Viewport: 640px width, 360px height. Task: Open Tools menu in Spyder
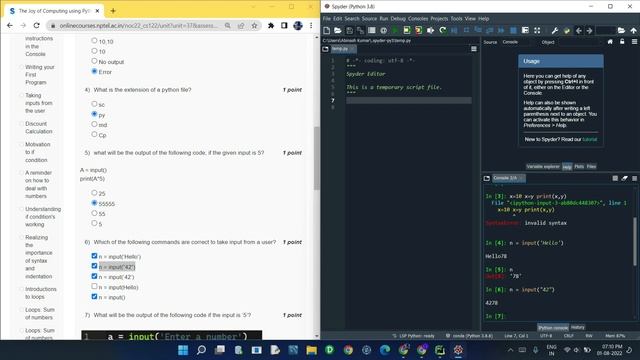click(x=456, y=19)
